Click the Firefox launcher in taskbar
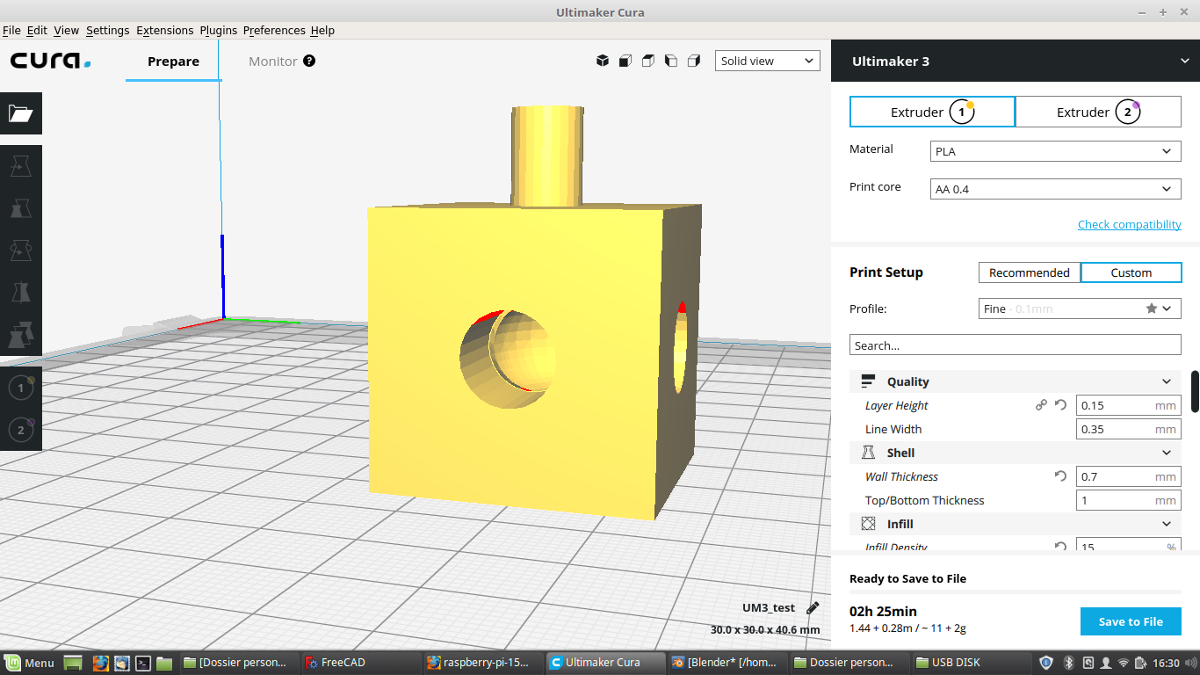Viewport: 1200px width, 675px height. click(99, 662)
